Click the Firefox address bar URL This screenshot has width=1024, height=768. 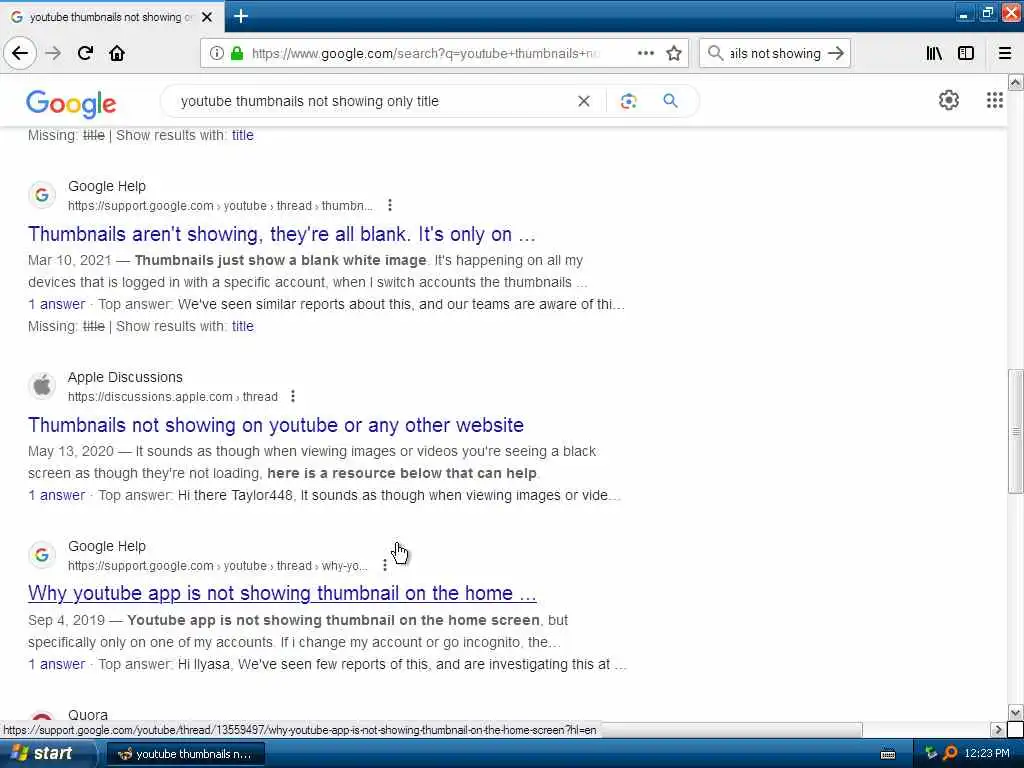click(426, 53)
